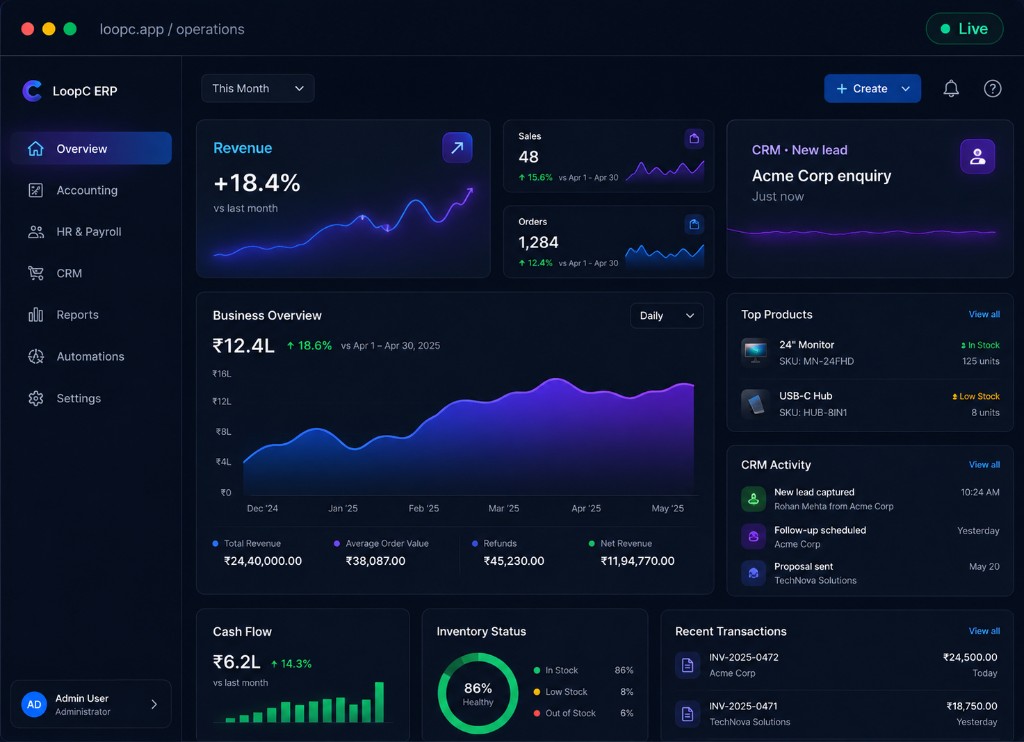Click the New lead captured activity icon
Screen dimensions: 1024x742
click(753, 499)
